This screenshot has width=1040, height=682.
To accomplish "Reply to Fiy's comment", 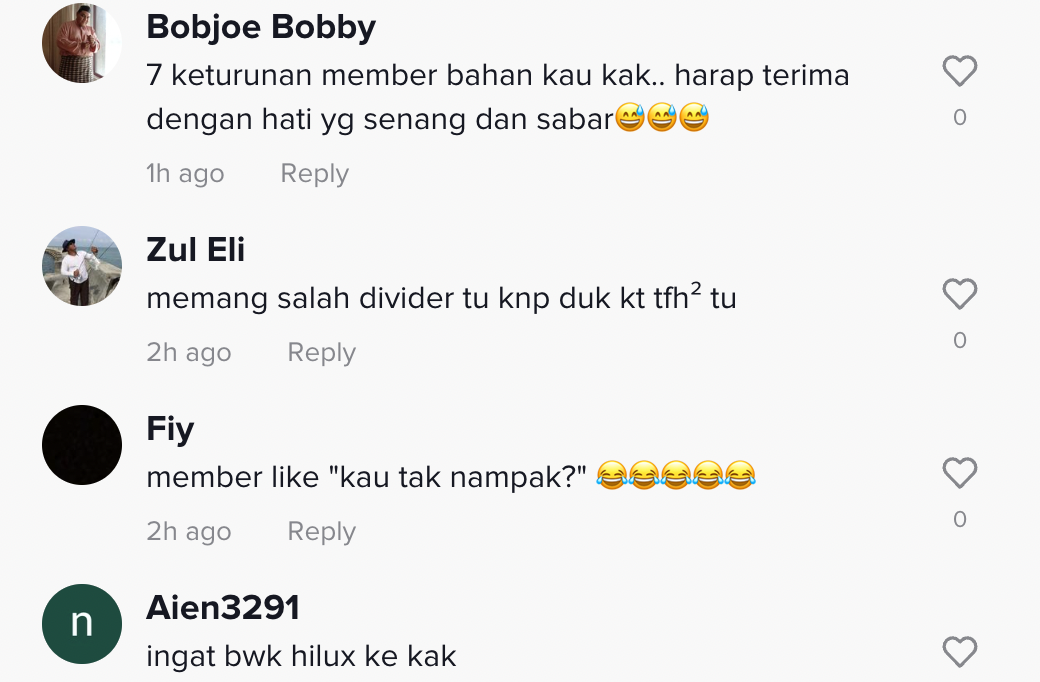I will pyautogui.click(x=322, y=531).
